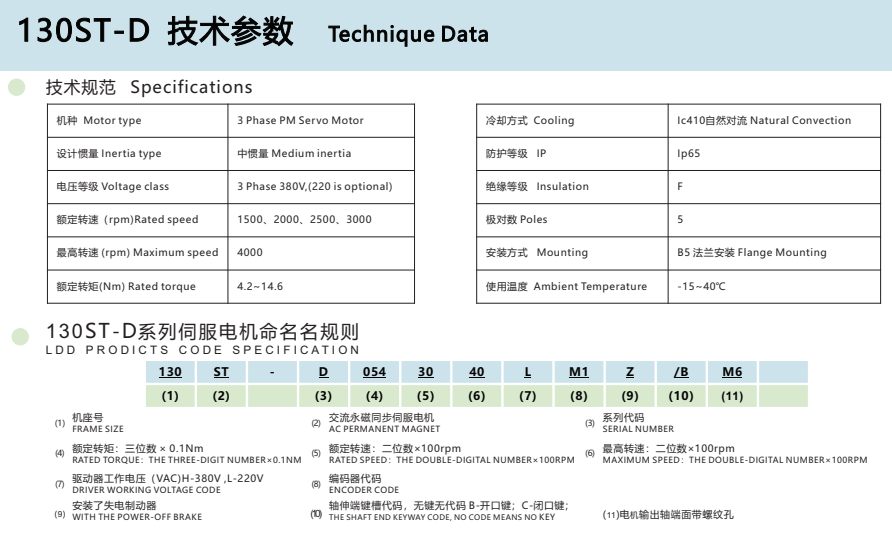892x534 pixels.
Task: Select rated speed values "1500、2000、2500、3000"
Action: 304,219
